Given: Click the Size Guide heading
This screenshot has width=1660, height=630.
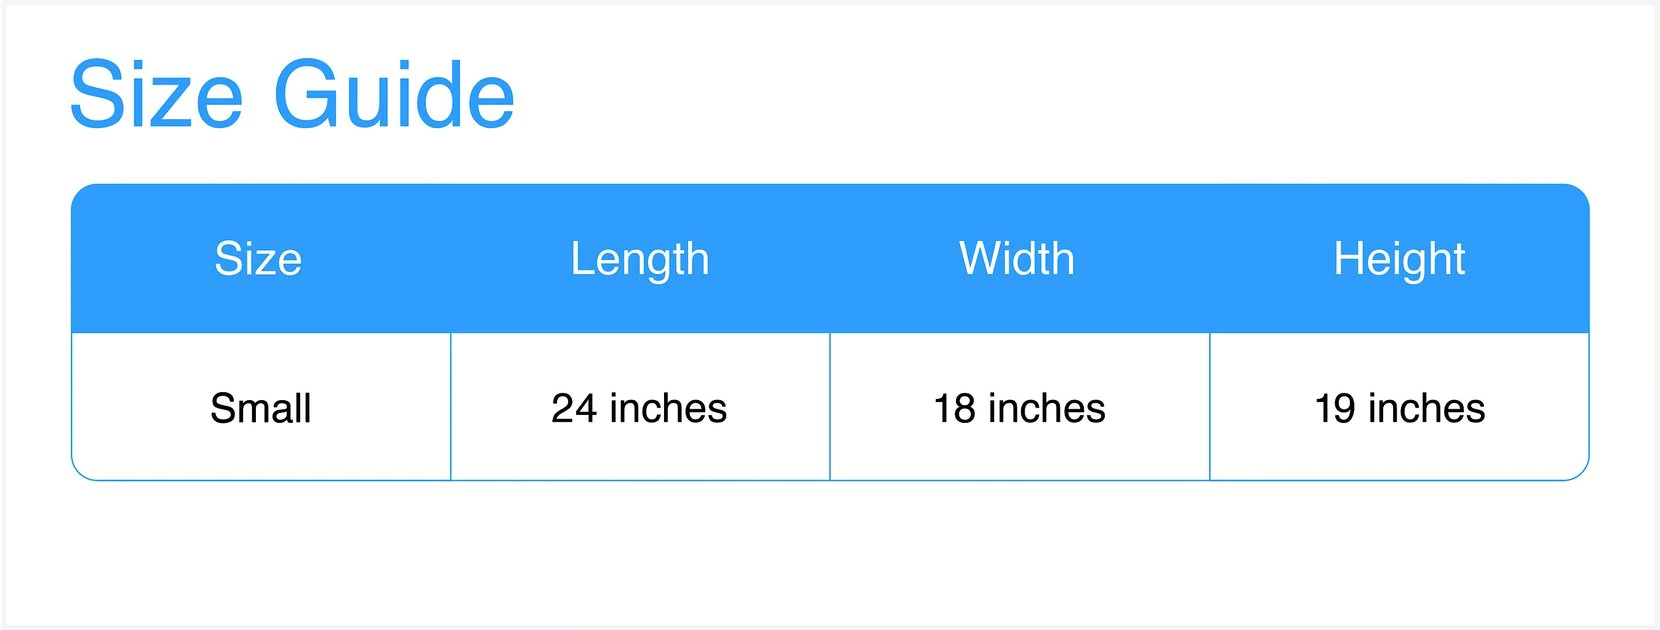Looking at the screenshot, I should [x=292, y=95].
